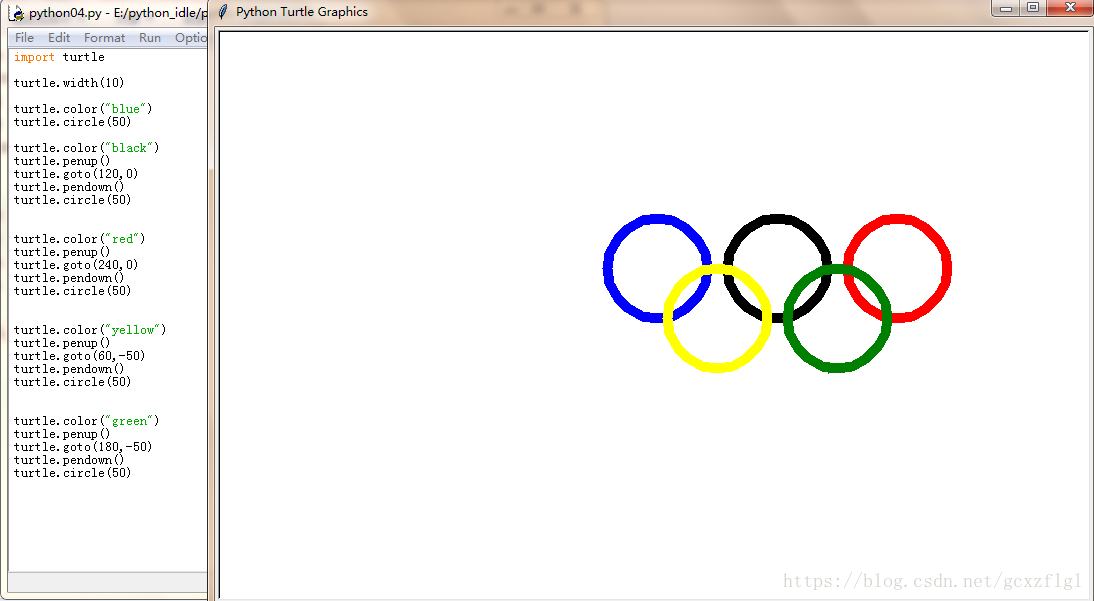The height and width of the screenshot is (601, 1094).
Task: Click the Python Turtle Graphics feather icon
Action: (223, 12)
